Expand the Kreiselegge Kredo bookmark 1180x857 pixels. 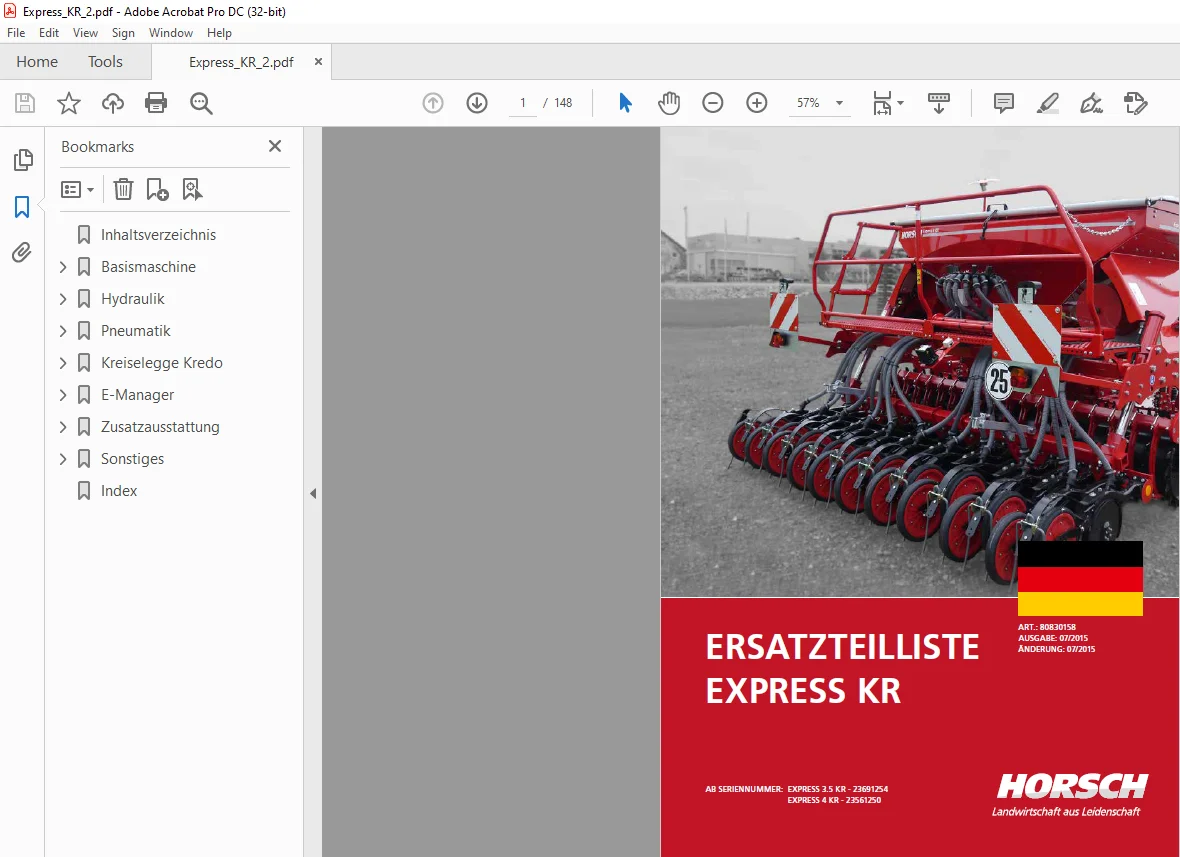click(x=63, y=363)
